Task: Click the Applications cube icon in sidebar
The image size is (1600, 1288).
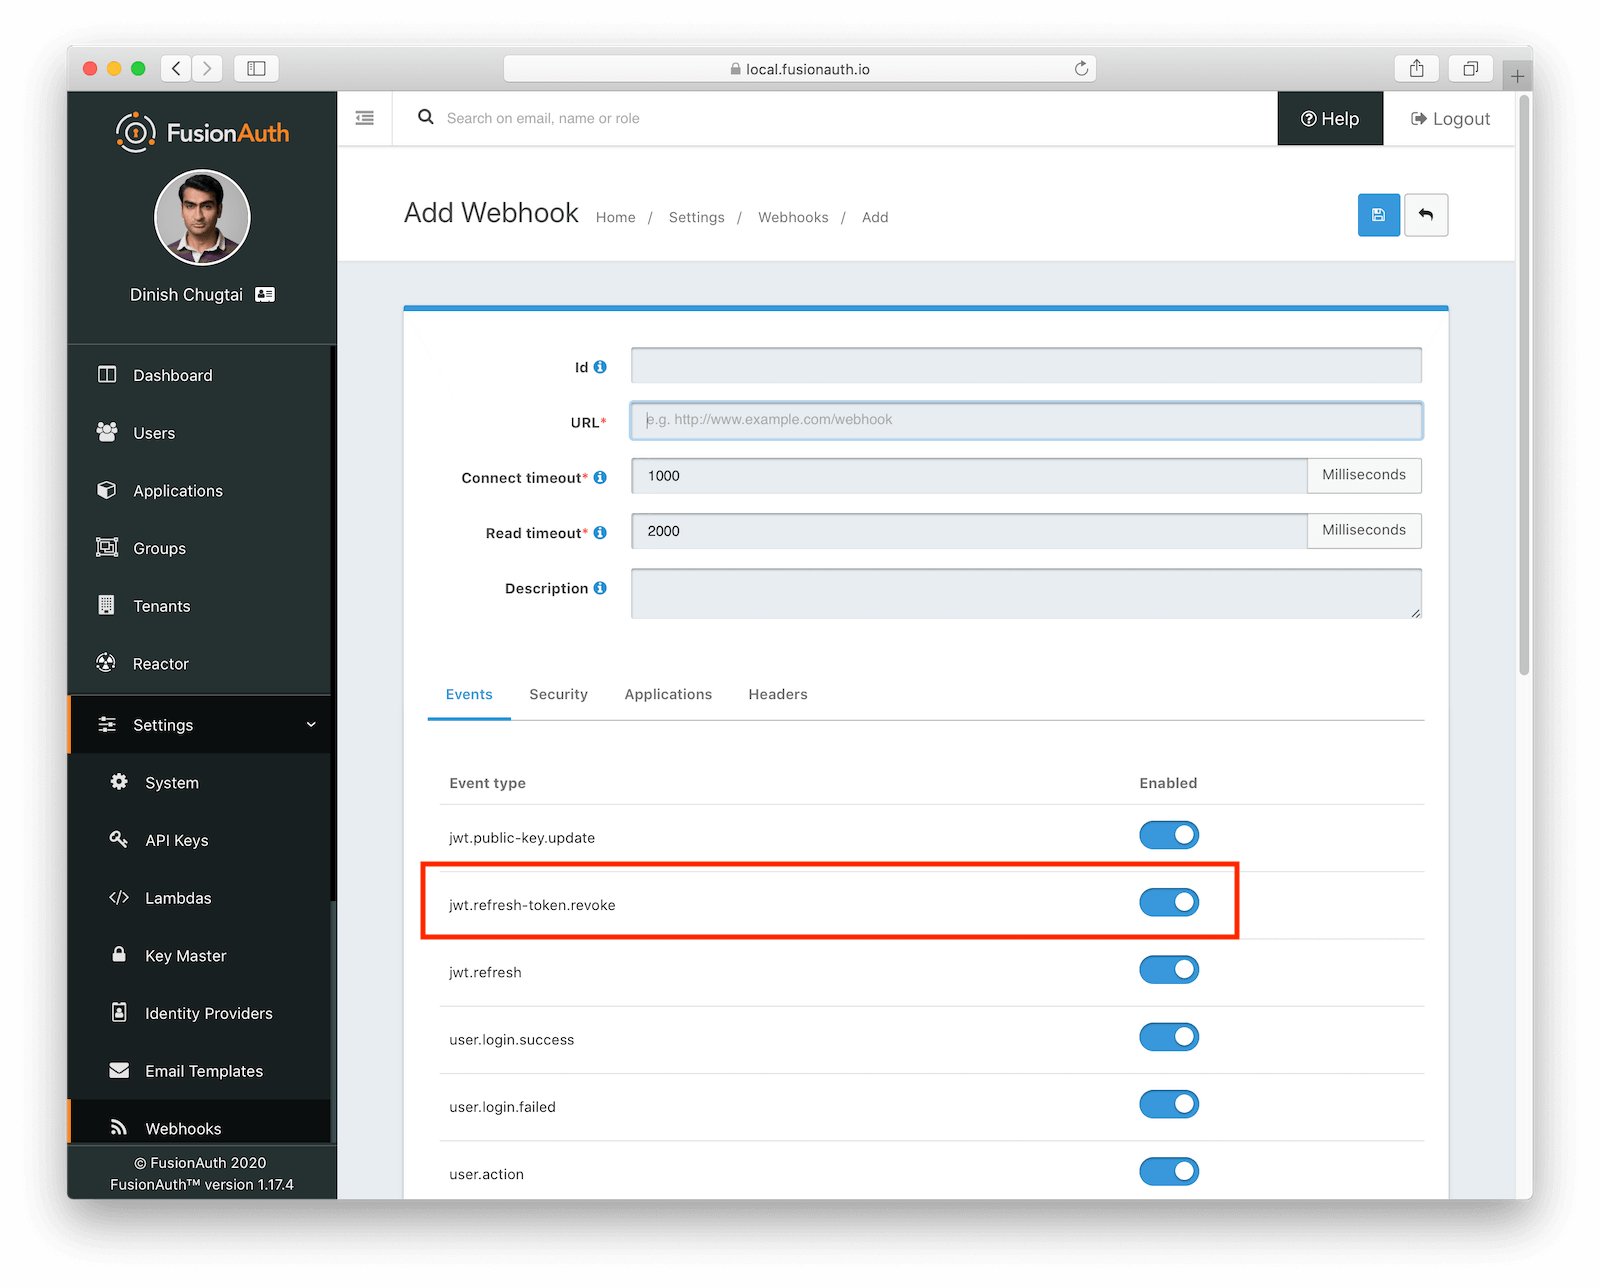Action: point(107,490)
